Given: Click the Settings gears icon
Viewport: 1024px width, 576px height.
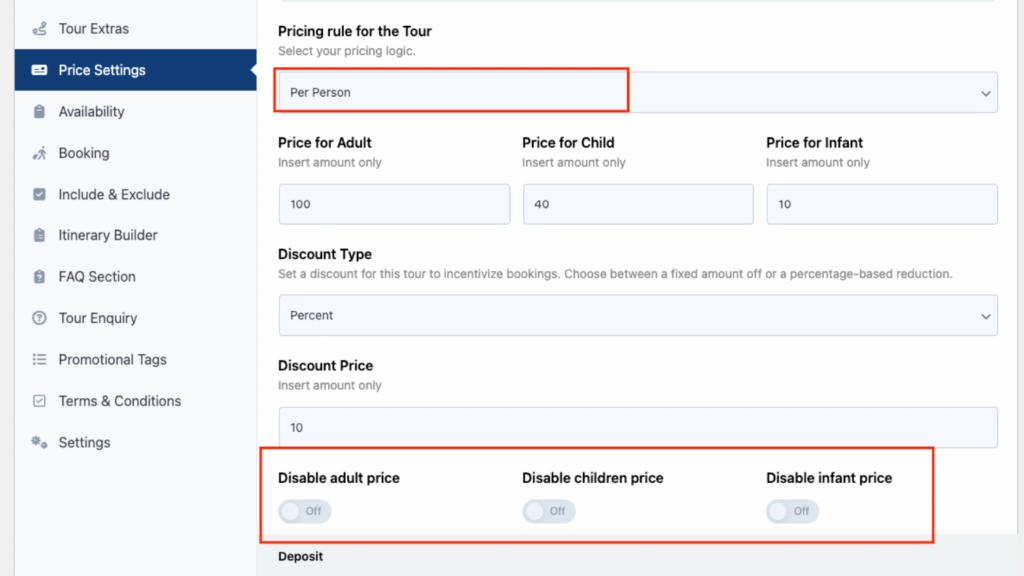Looking at the screenshot, I should pos(39,442).
